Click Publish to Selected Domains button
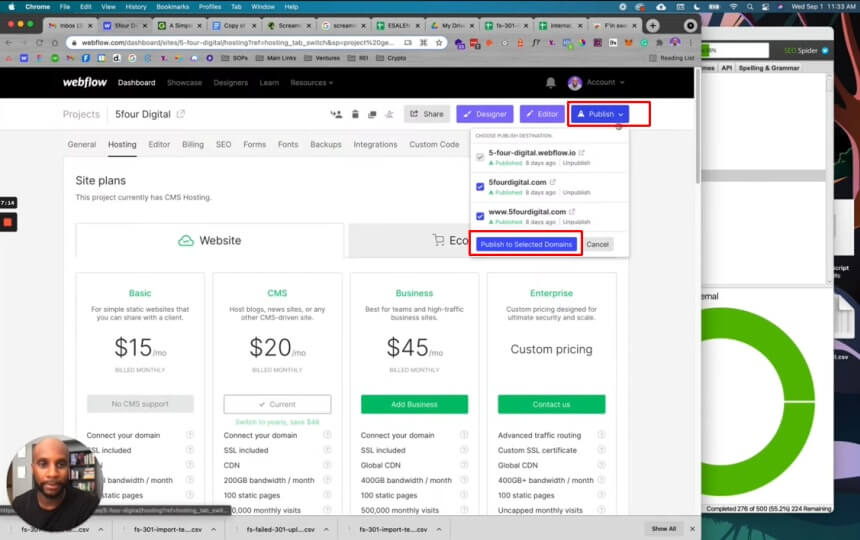860x540 pixels. tap(526, 245)
